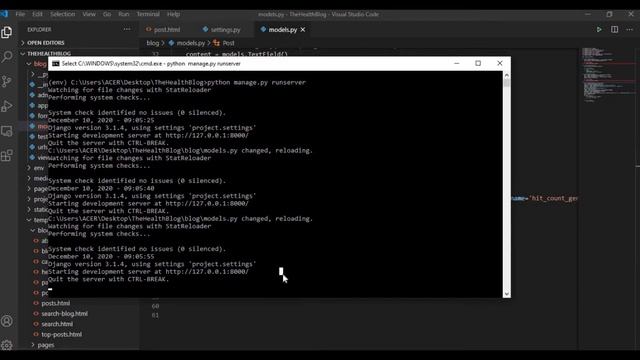
Task: Click the console scrollbar down arrow
Action: [x=507, y=294]
